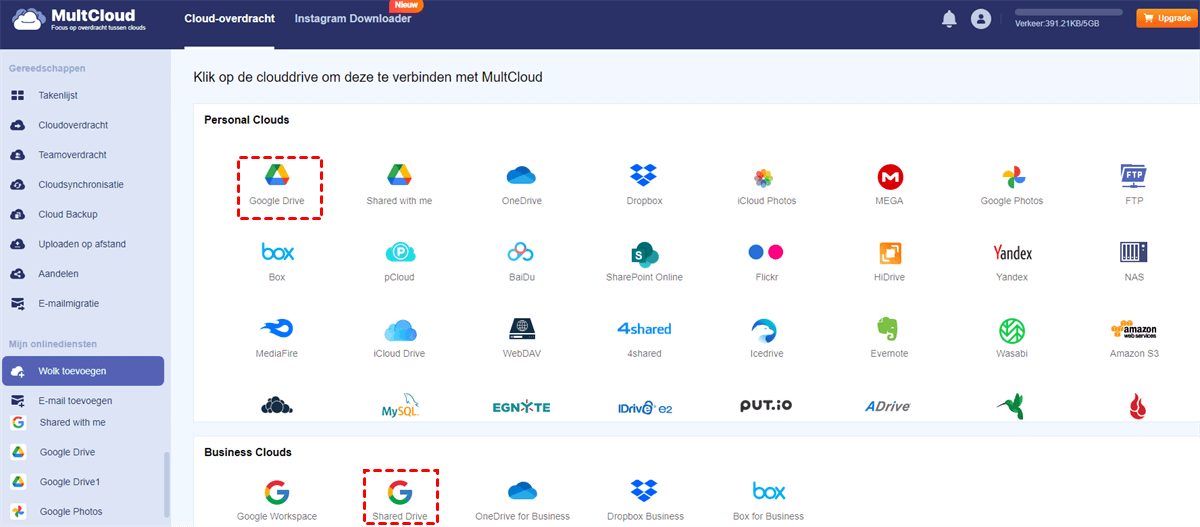This screenshot has height=527, width=1200.
Task: Choose the Egnyte cloud
Action: (x=521, y=407)
